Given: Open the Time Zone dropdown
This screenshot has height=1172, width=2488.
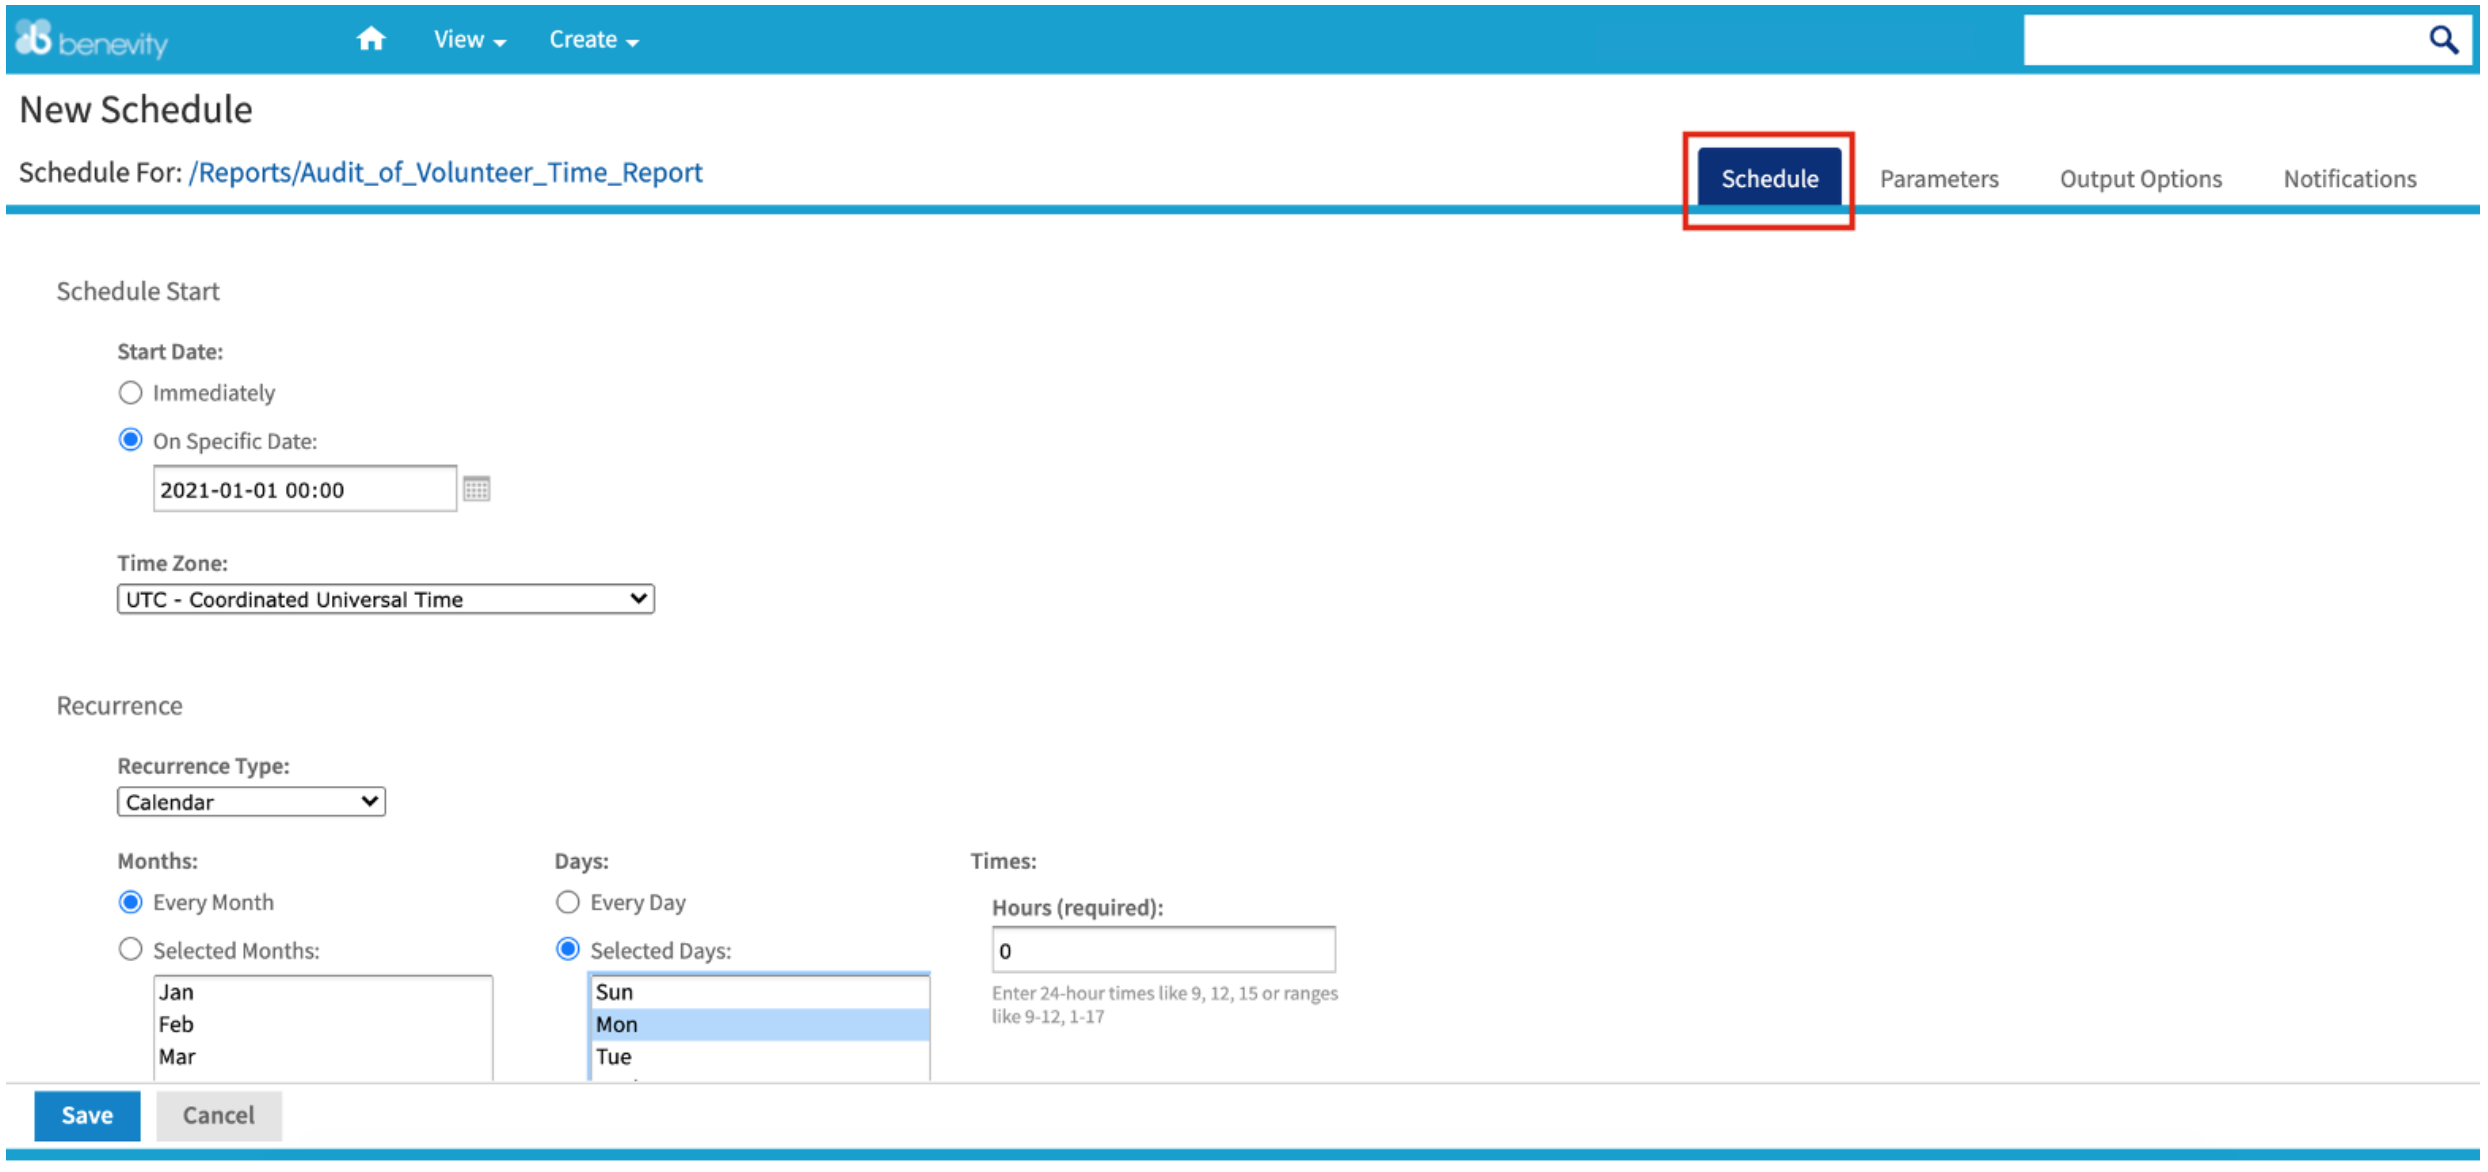Looking at the screenshot, I should [385, 599].
